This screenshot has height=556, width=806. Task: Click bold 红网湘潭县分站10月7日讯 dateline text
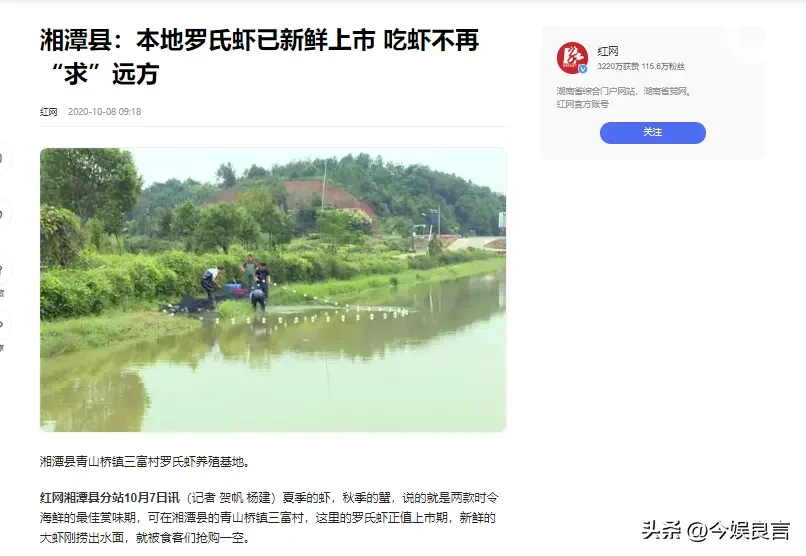[x=110, y=497]
